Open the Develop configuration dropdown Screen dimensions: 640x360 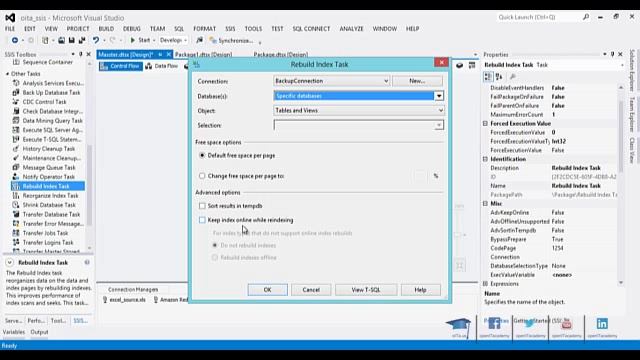173,40
